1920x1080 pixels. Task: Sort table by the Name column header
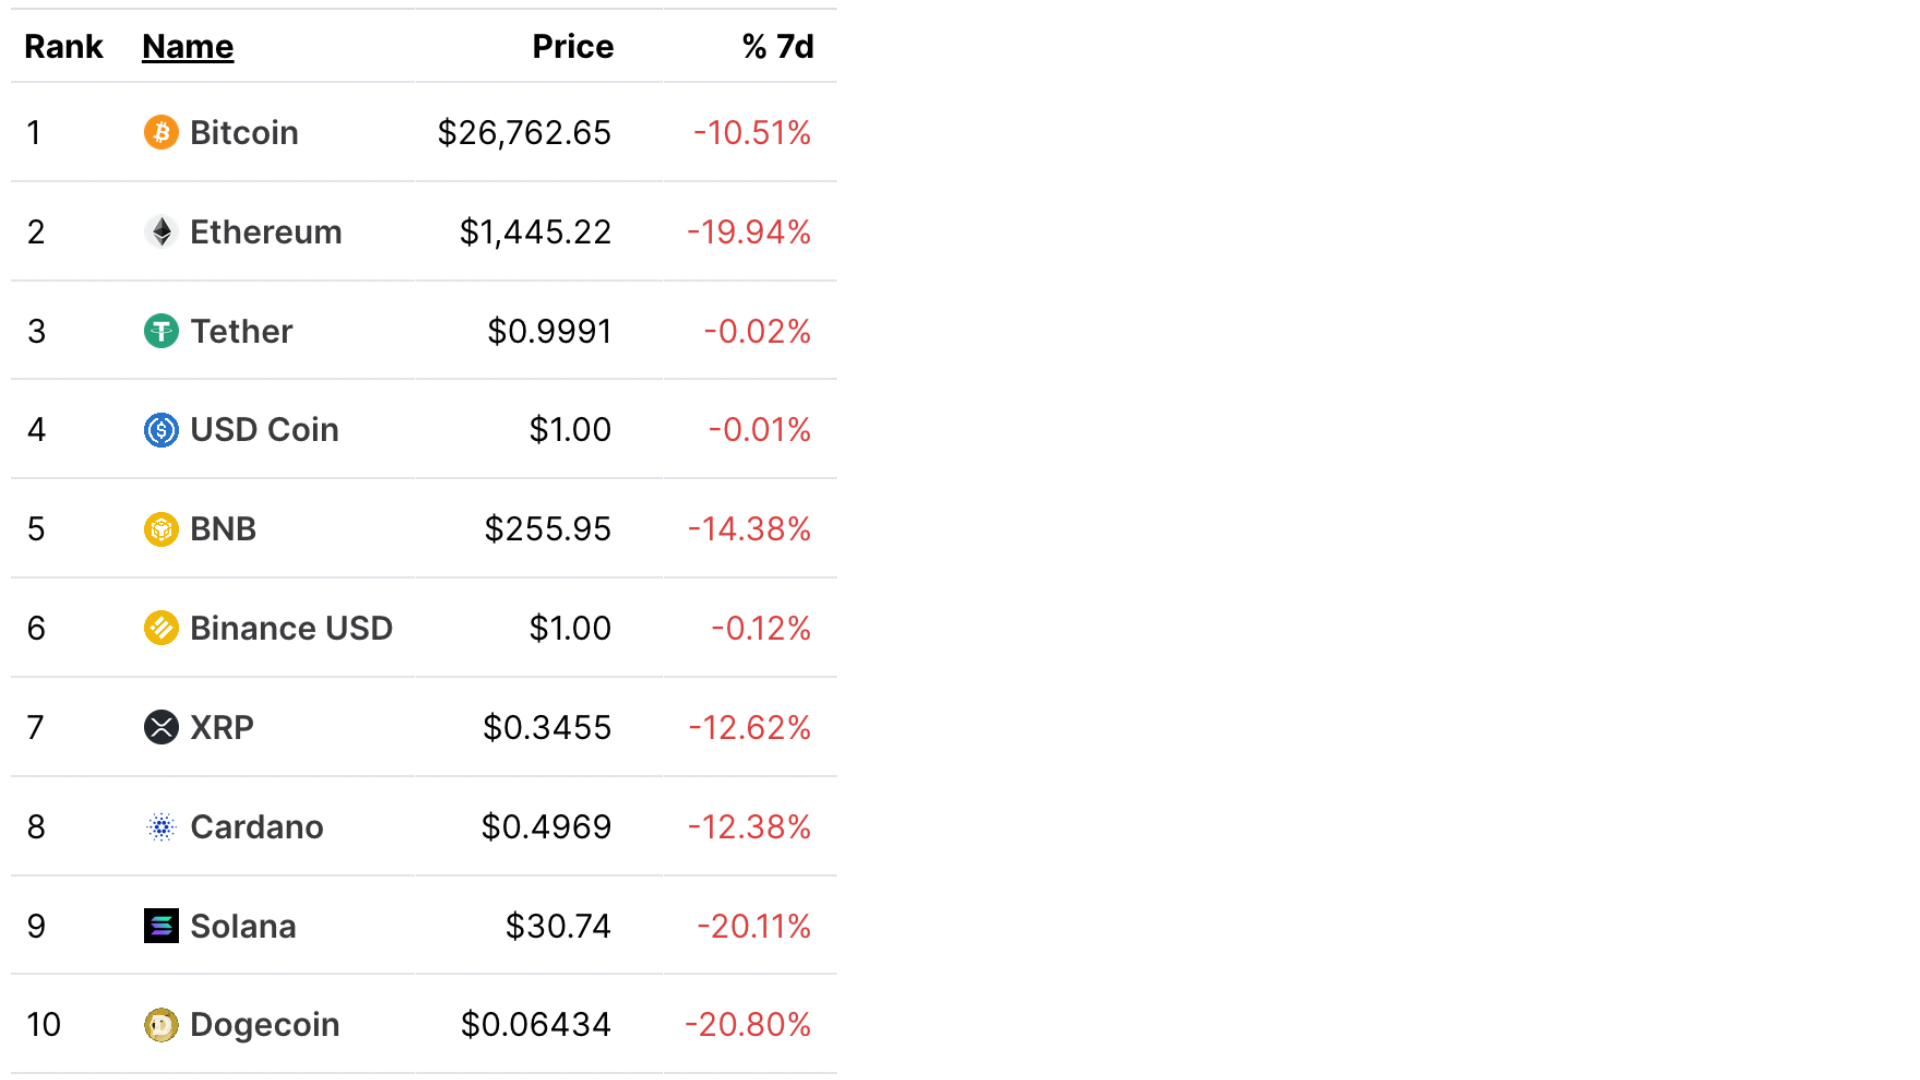(x=188, y=46)
